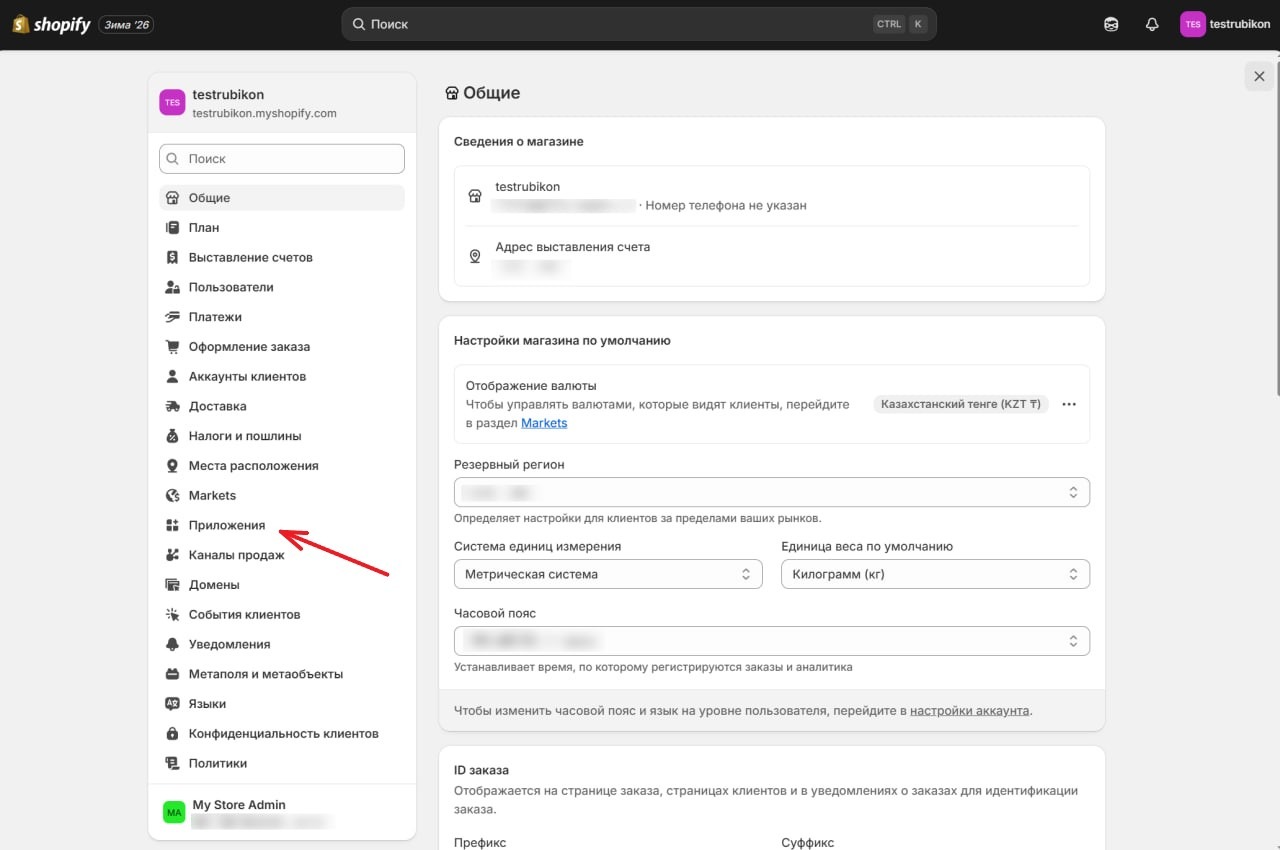Click the Общие store icon in sidebar

coord(172,198)
